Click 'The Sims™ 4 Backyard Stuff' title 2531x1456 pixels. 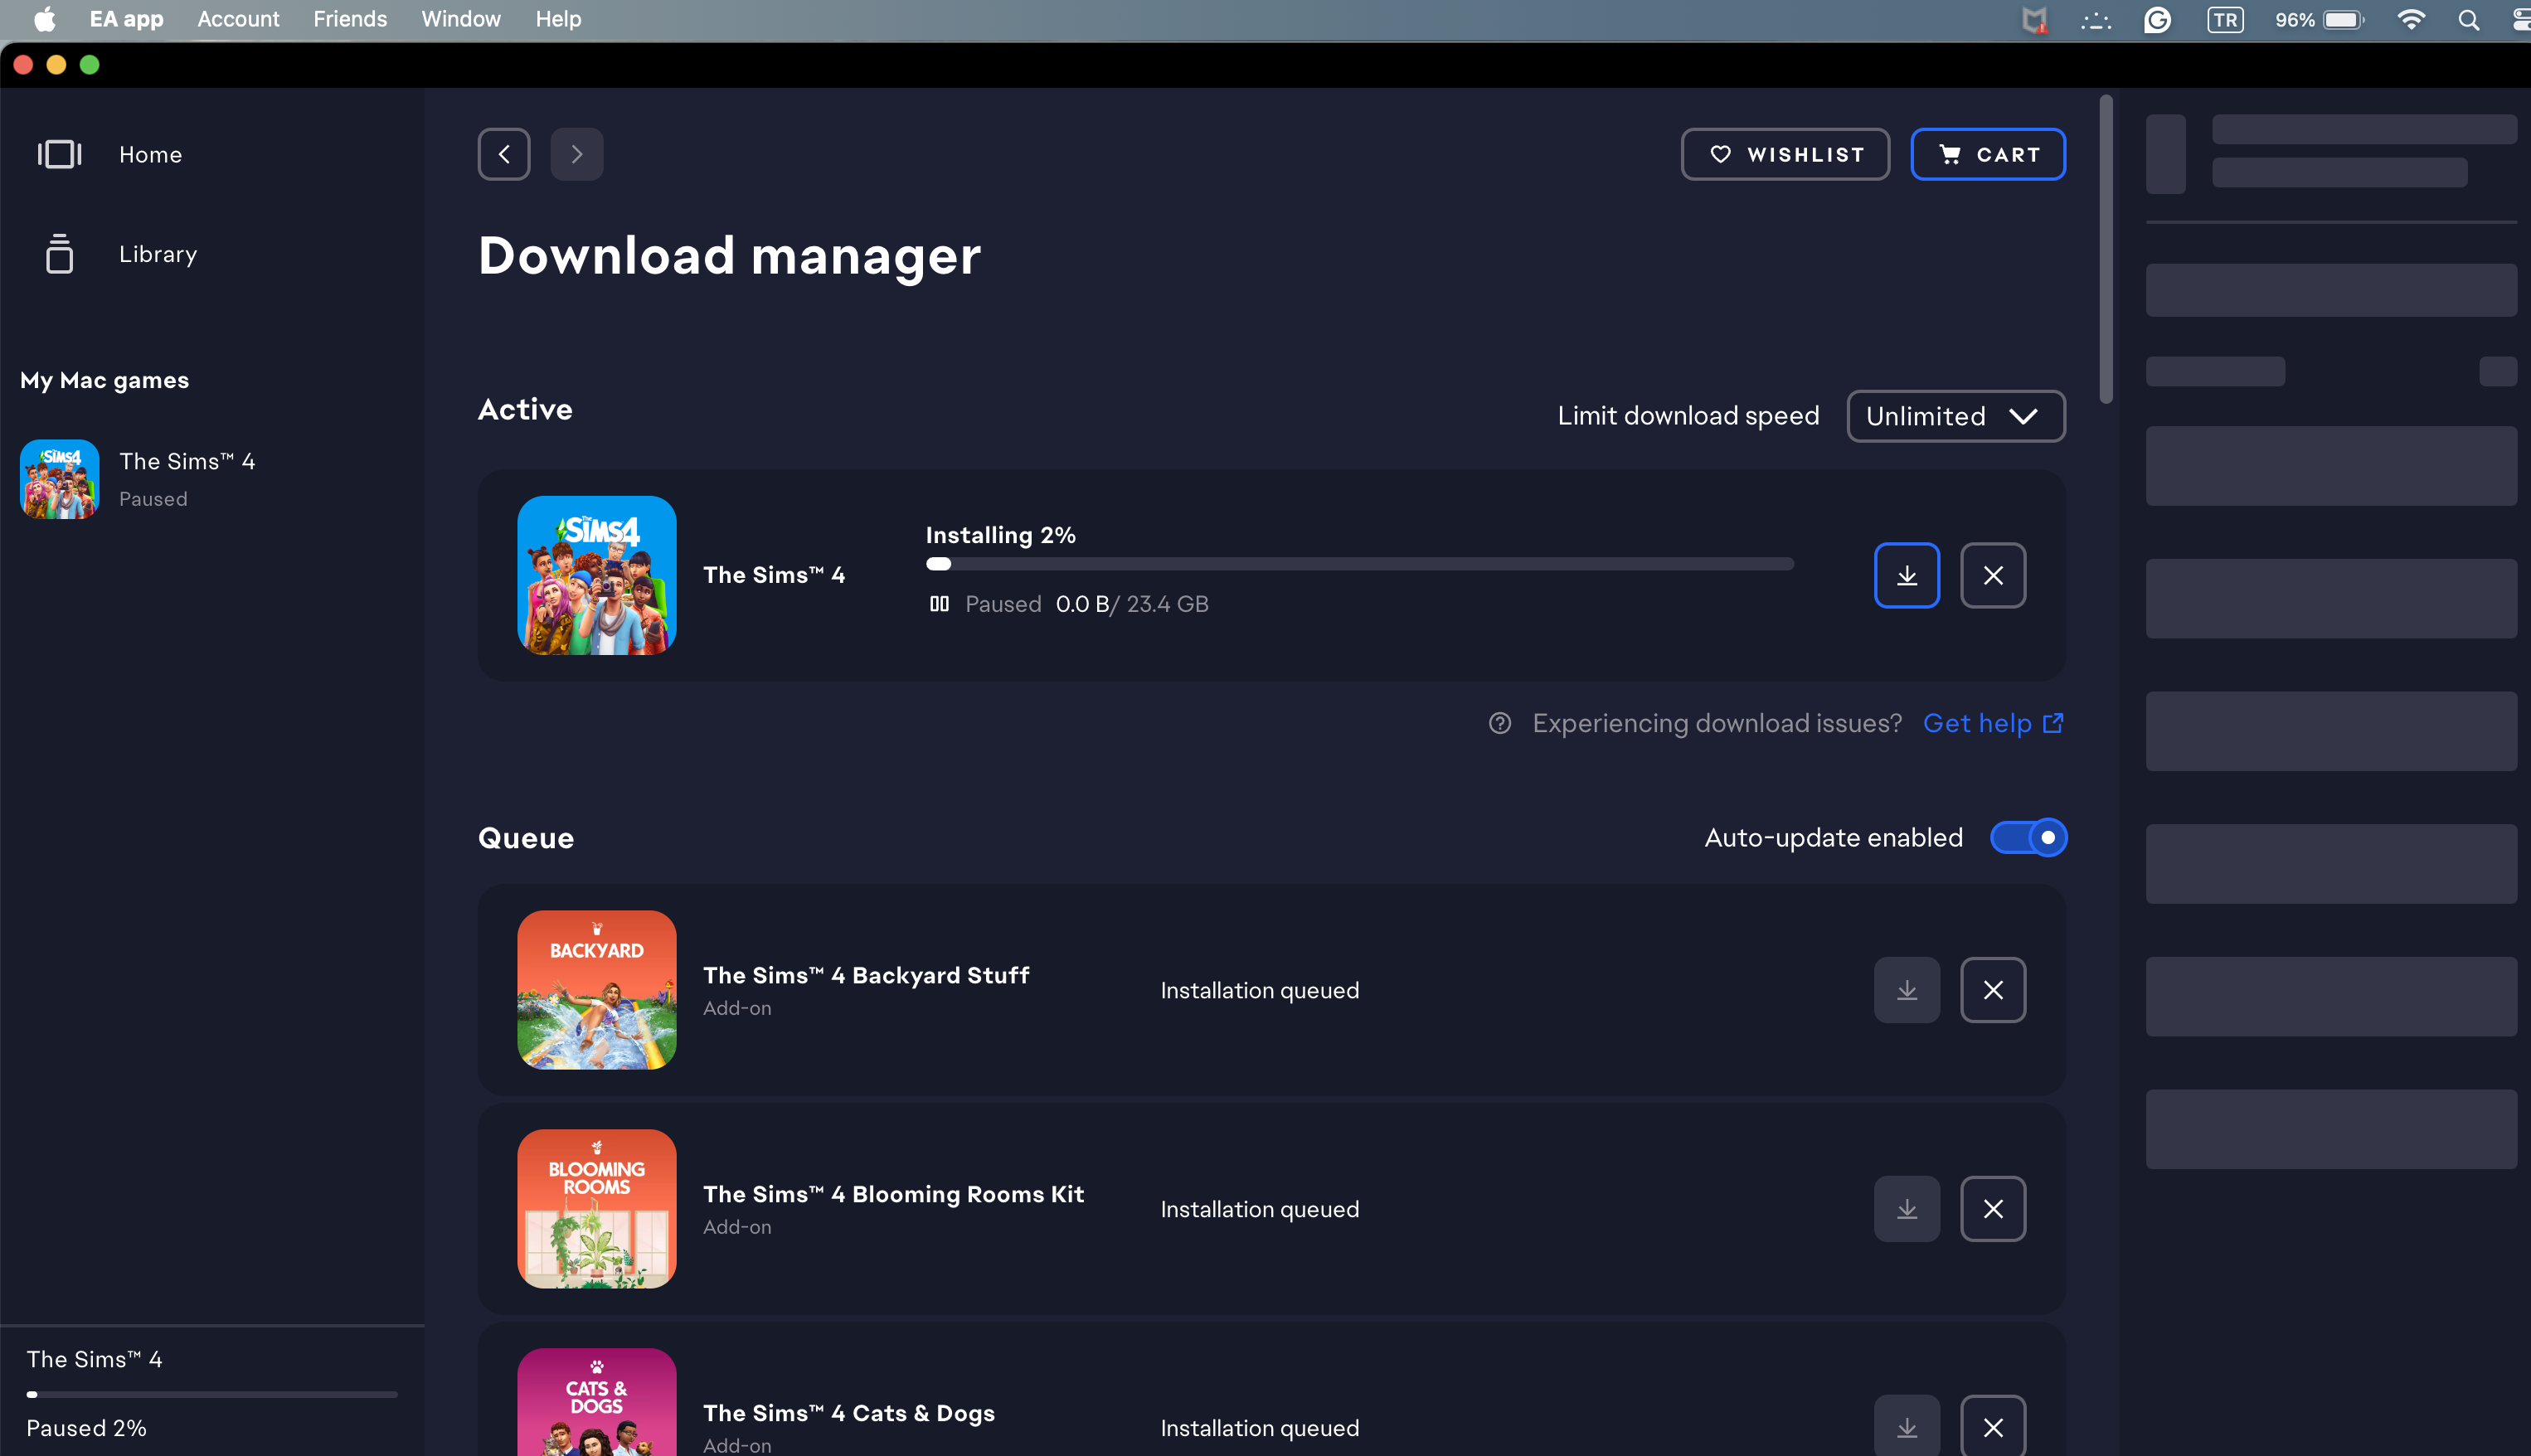(x=866, y=975)
